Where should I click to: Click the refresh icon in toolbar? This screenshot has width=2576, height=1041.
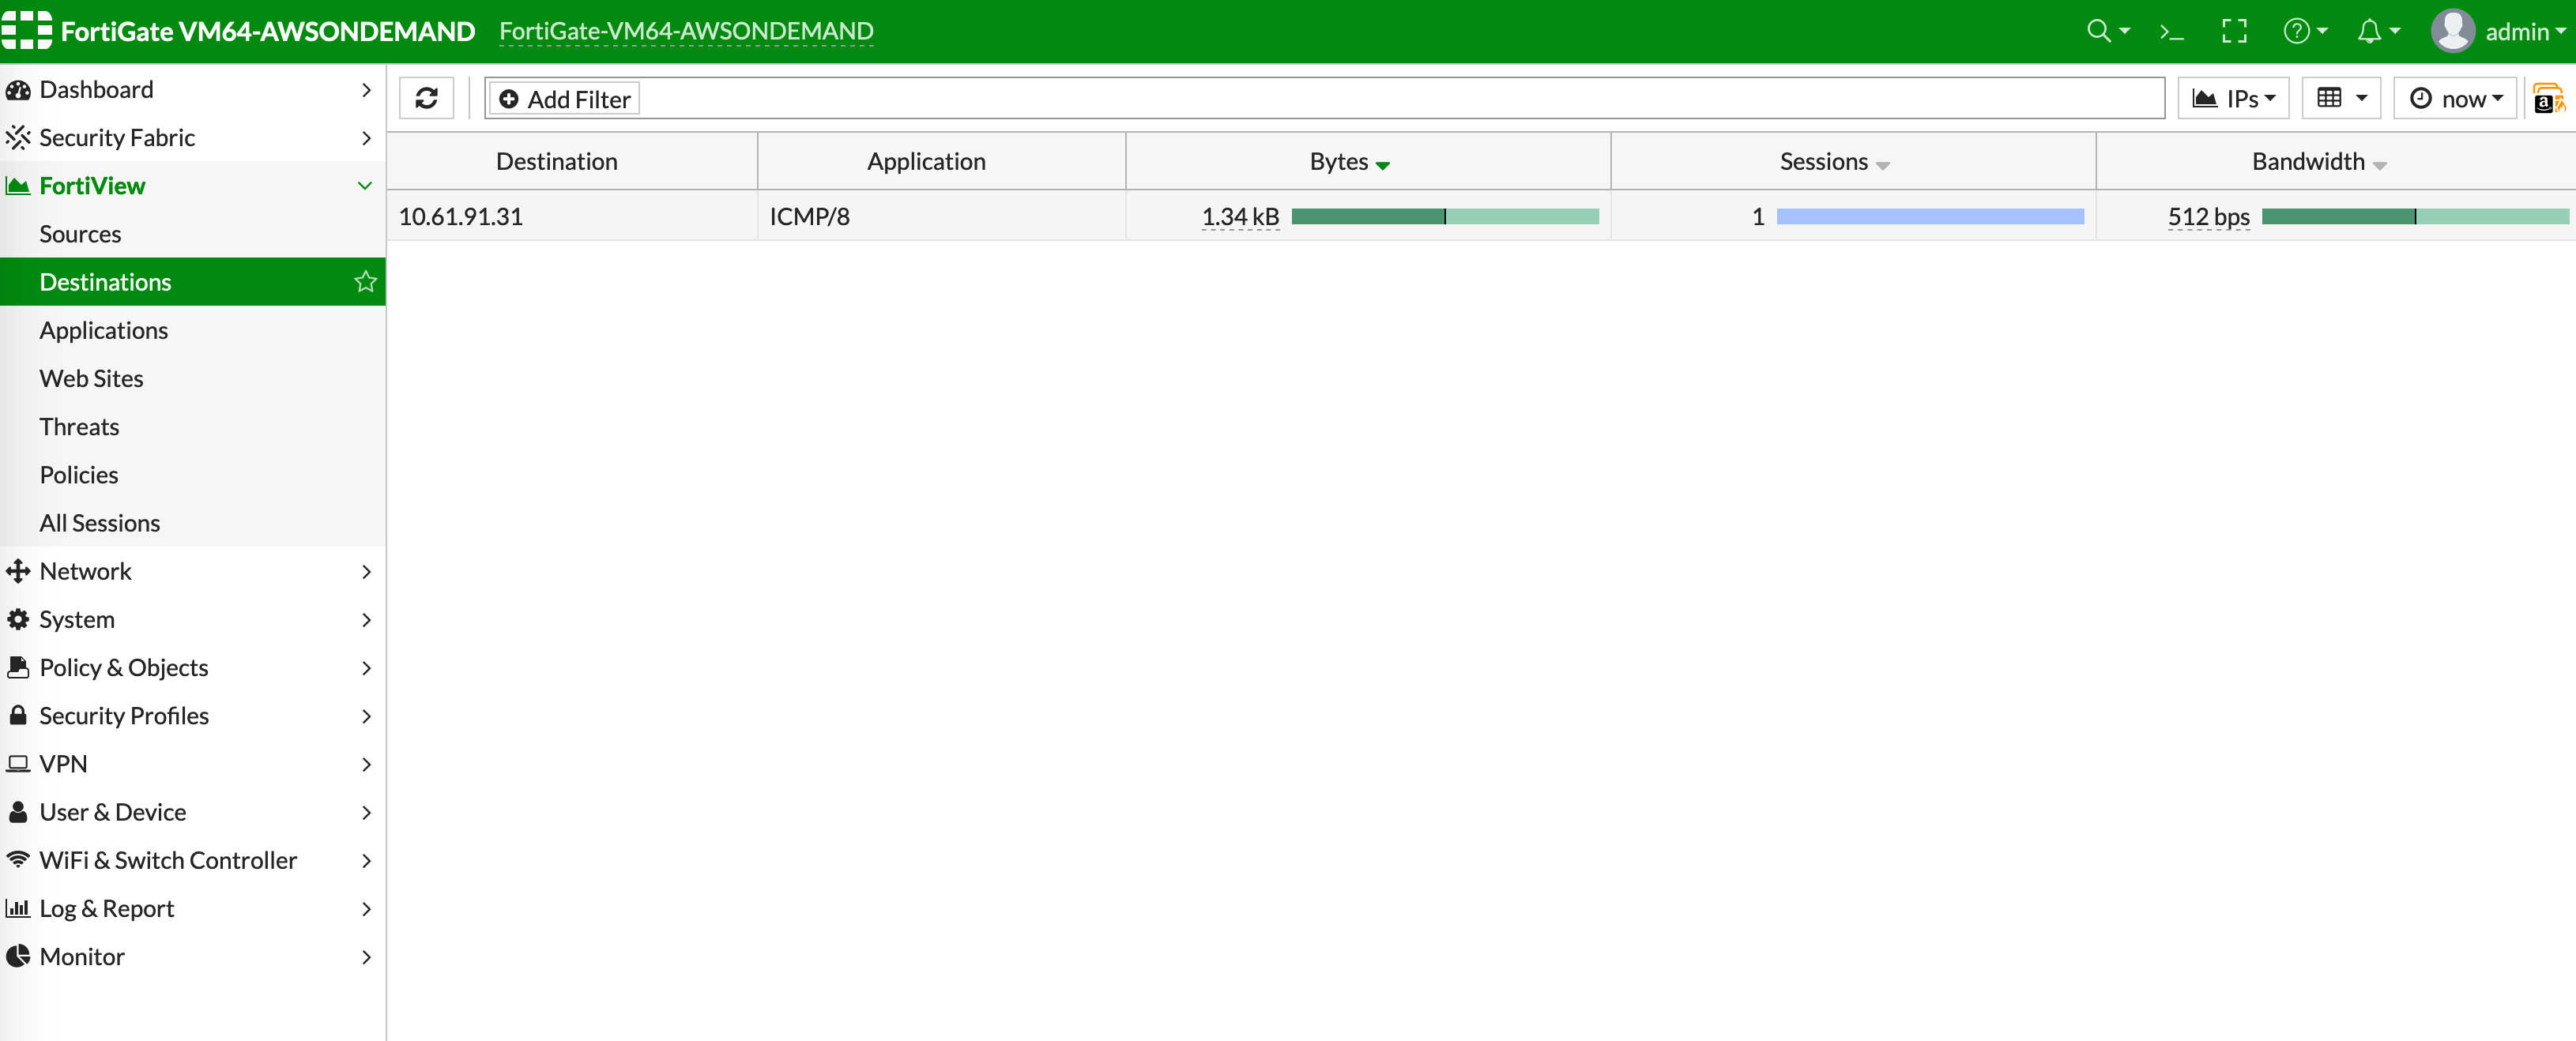(x=425, y=99)
